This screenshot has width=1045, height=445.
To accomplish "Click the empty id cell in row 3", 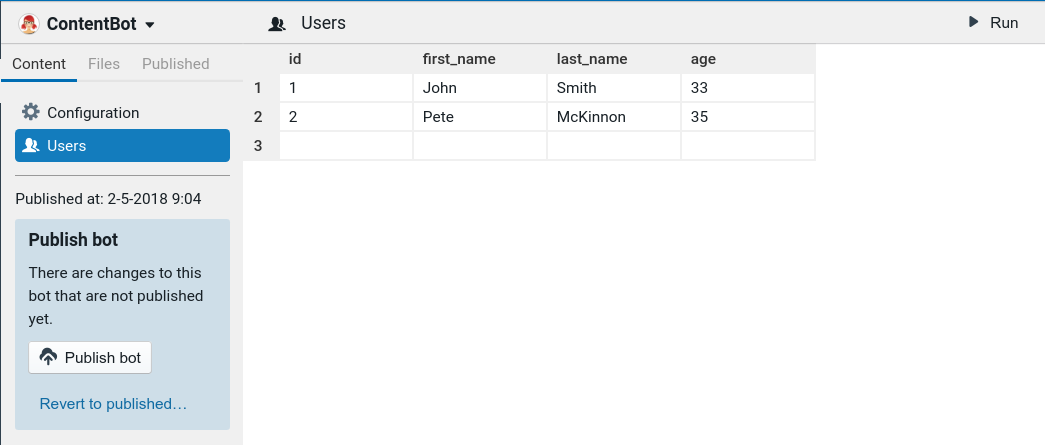I will click(346, 146).
